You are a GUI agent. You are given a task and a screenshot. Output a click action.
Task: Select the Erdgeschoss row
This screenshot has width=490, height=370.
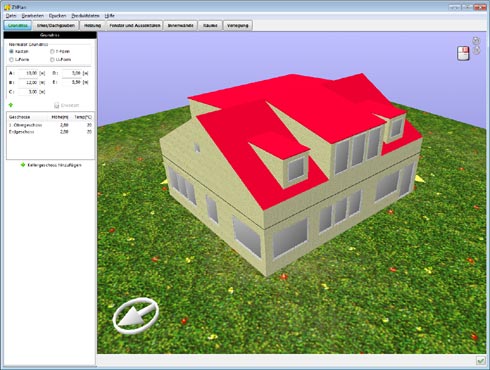click(50, 132)
